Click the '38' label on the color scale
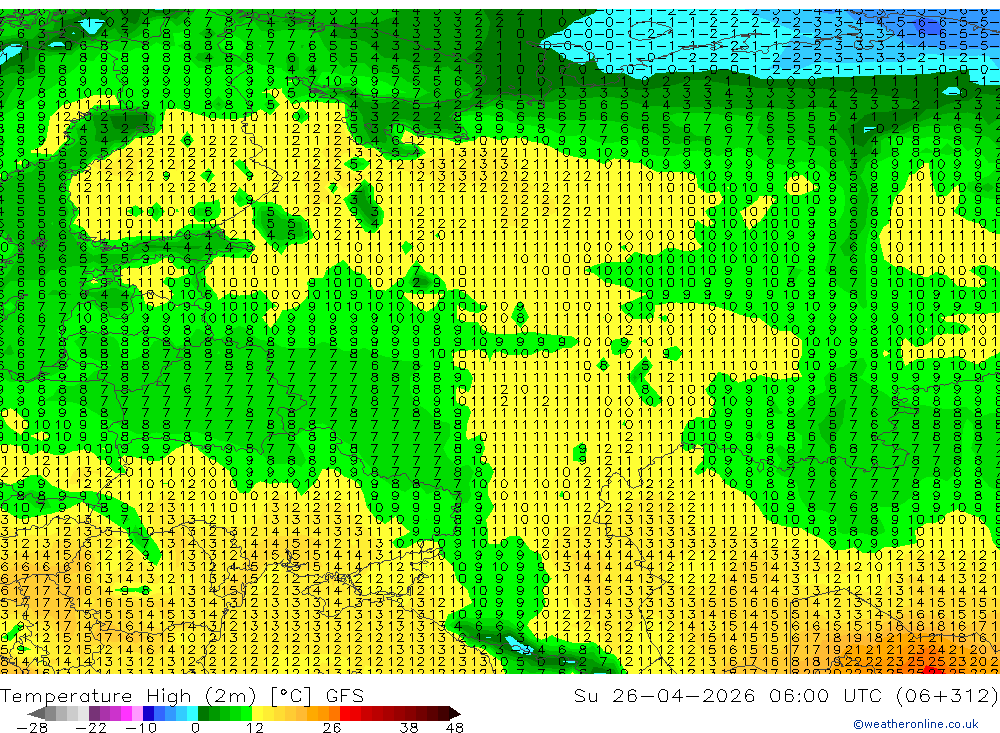The width and height of the screenshot is (1000, 733). pyautogui.click(x=408, y=728)
